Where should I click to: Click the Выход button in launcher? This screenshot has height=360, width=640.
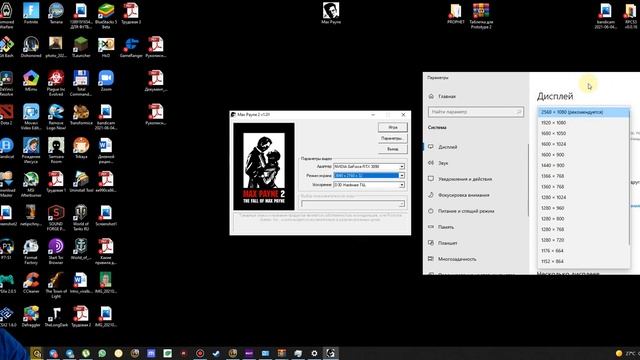tap(393, 149)
